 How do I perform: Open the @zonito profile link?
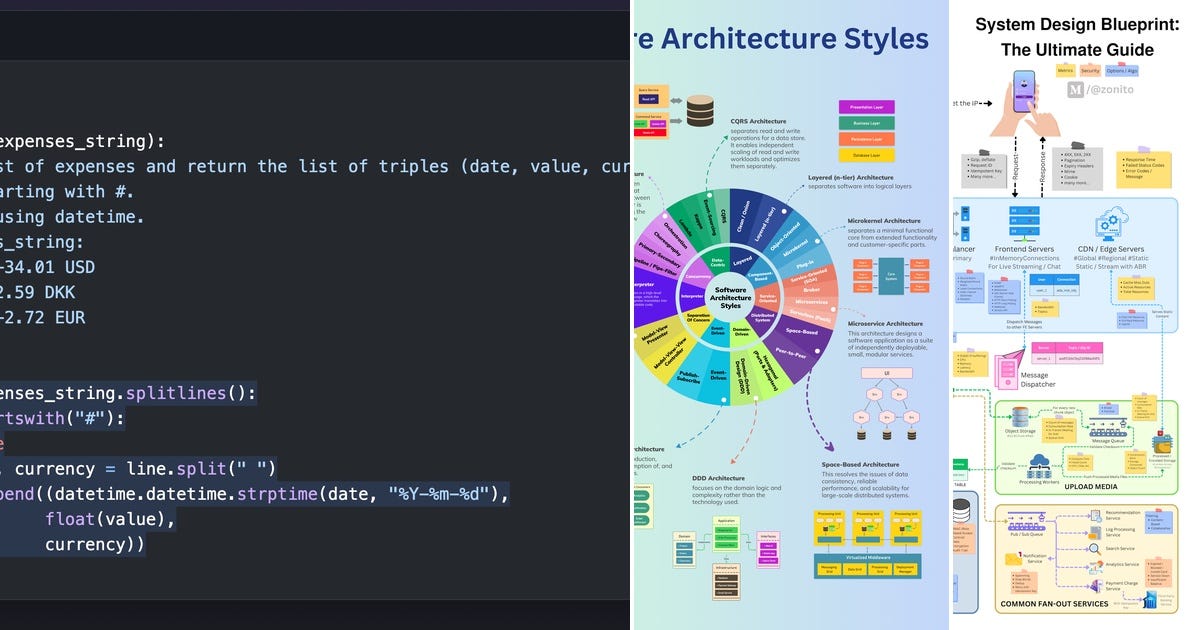[1111, 89]
